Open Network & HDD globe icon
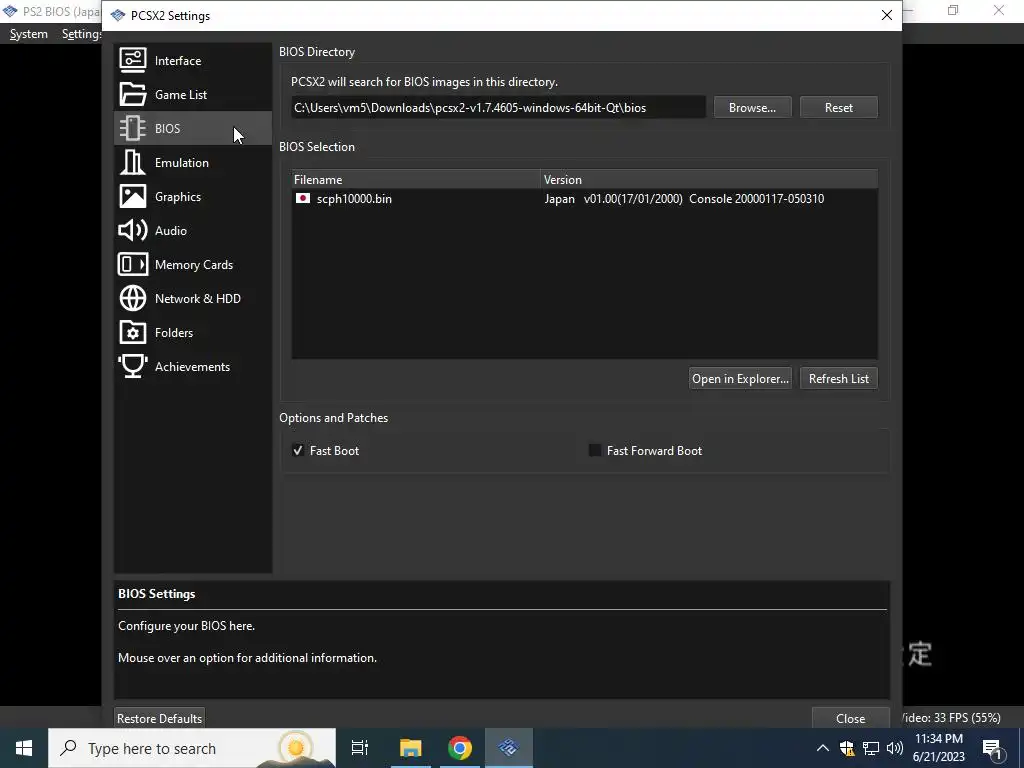This screenshot has width=1024, height=768. (x=133, y=298)
